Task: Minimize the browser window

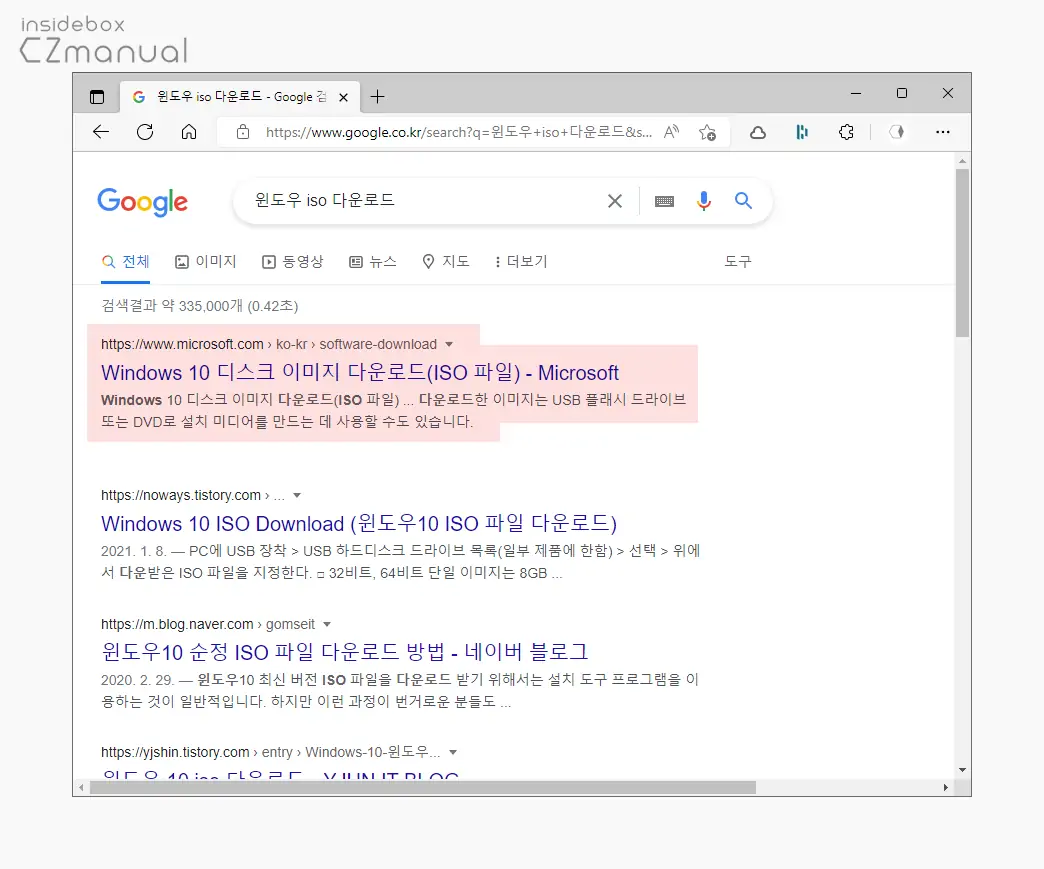Action: coord(856,94)
